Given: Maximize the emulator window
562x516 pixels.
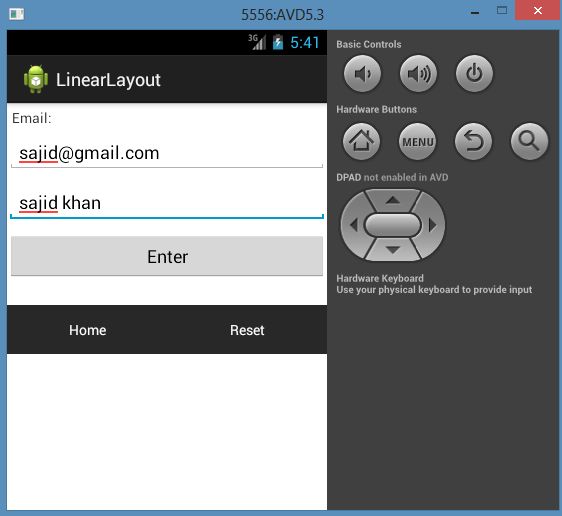Looking at the screenshot, I should pyautogui.click(x=502, y=10).
